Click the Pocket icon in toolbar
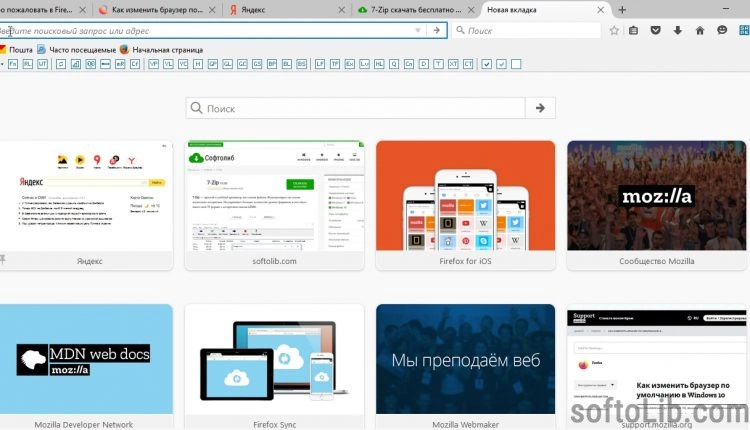 [x=655, y=30]
